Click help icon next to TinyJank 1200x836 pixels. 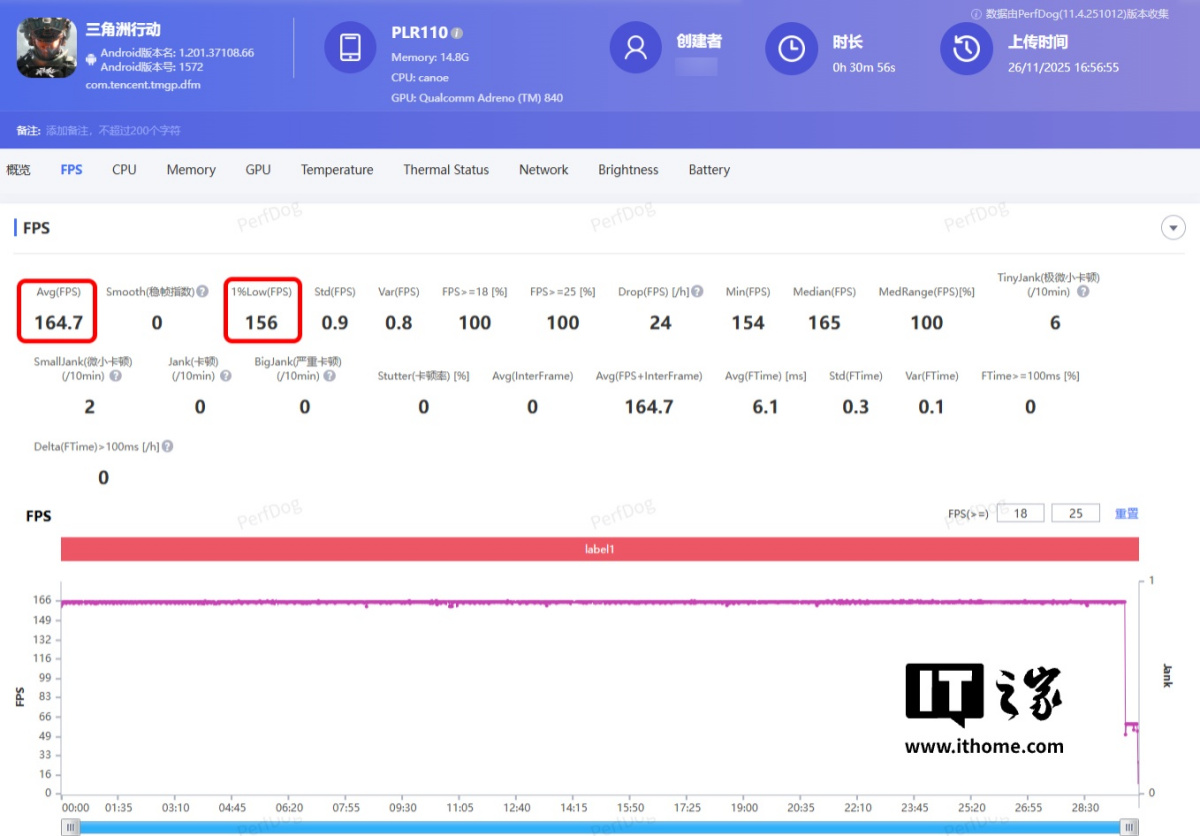(1082, 292)
